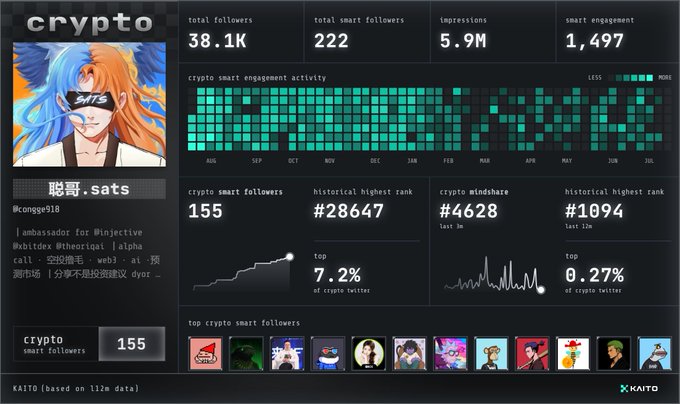680x404 pixels.
Task: Open the green-haired swordsman avatar
Action: click(614, 354)
